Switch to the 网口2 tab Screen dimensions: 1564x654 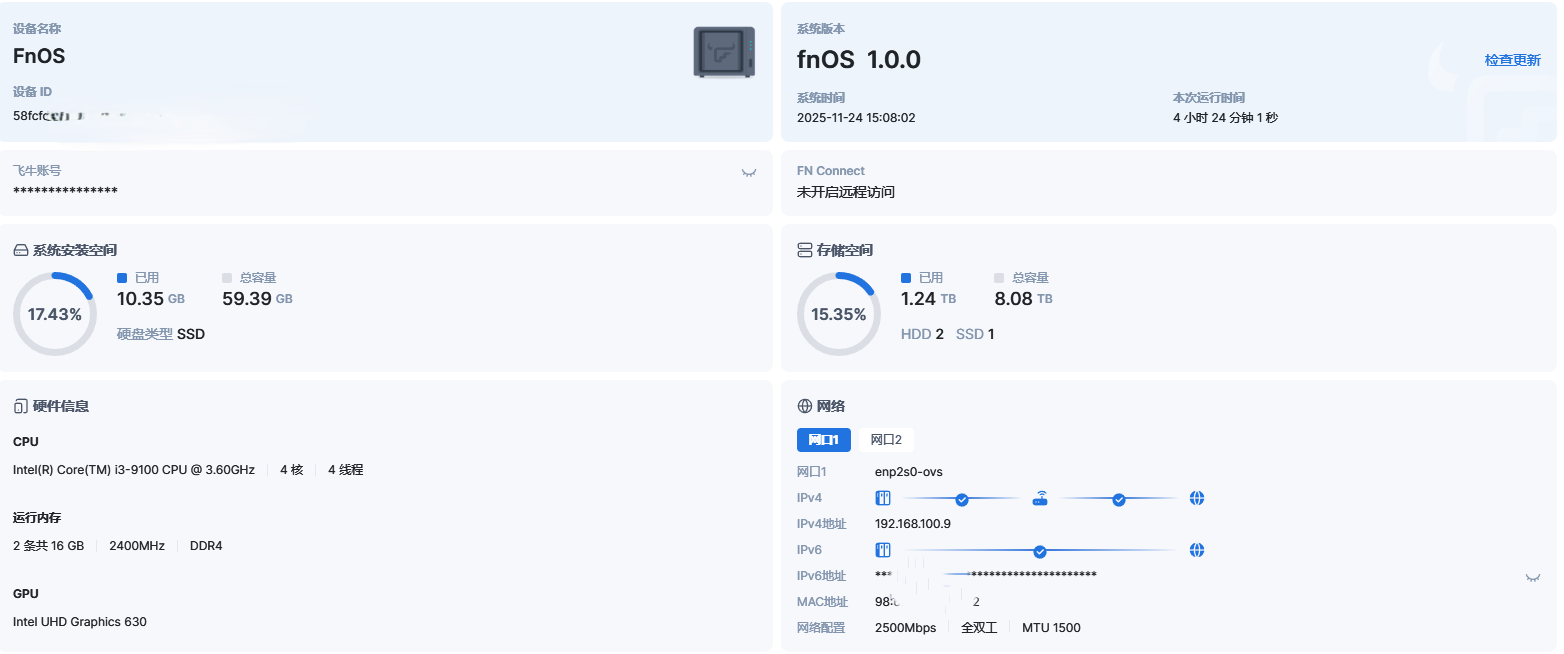click(885, 440)
